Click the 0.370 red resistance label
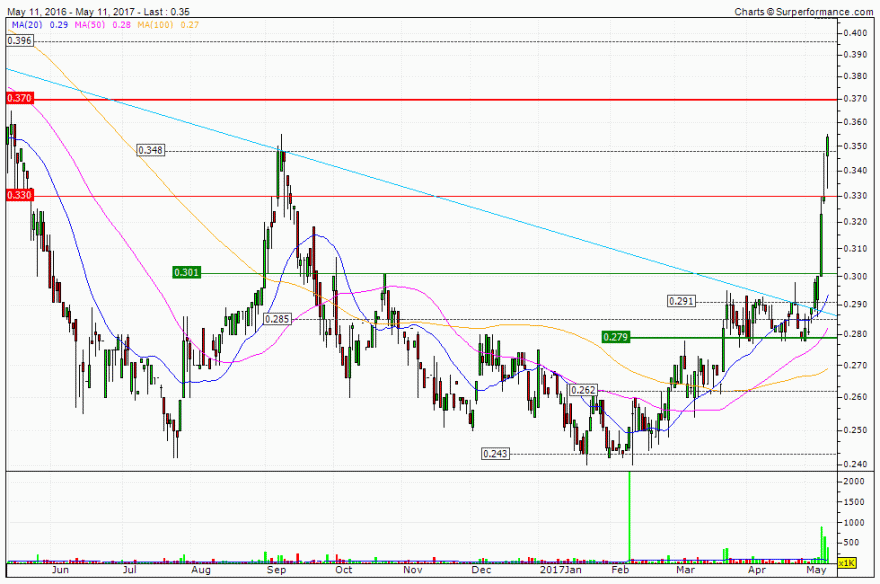The image size is (880, 584). (x=20, y=98)
